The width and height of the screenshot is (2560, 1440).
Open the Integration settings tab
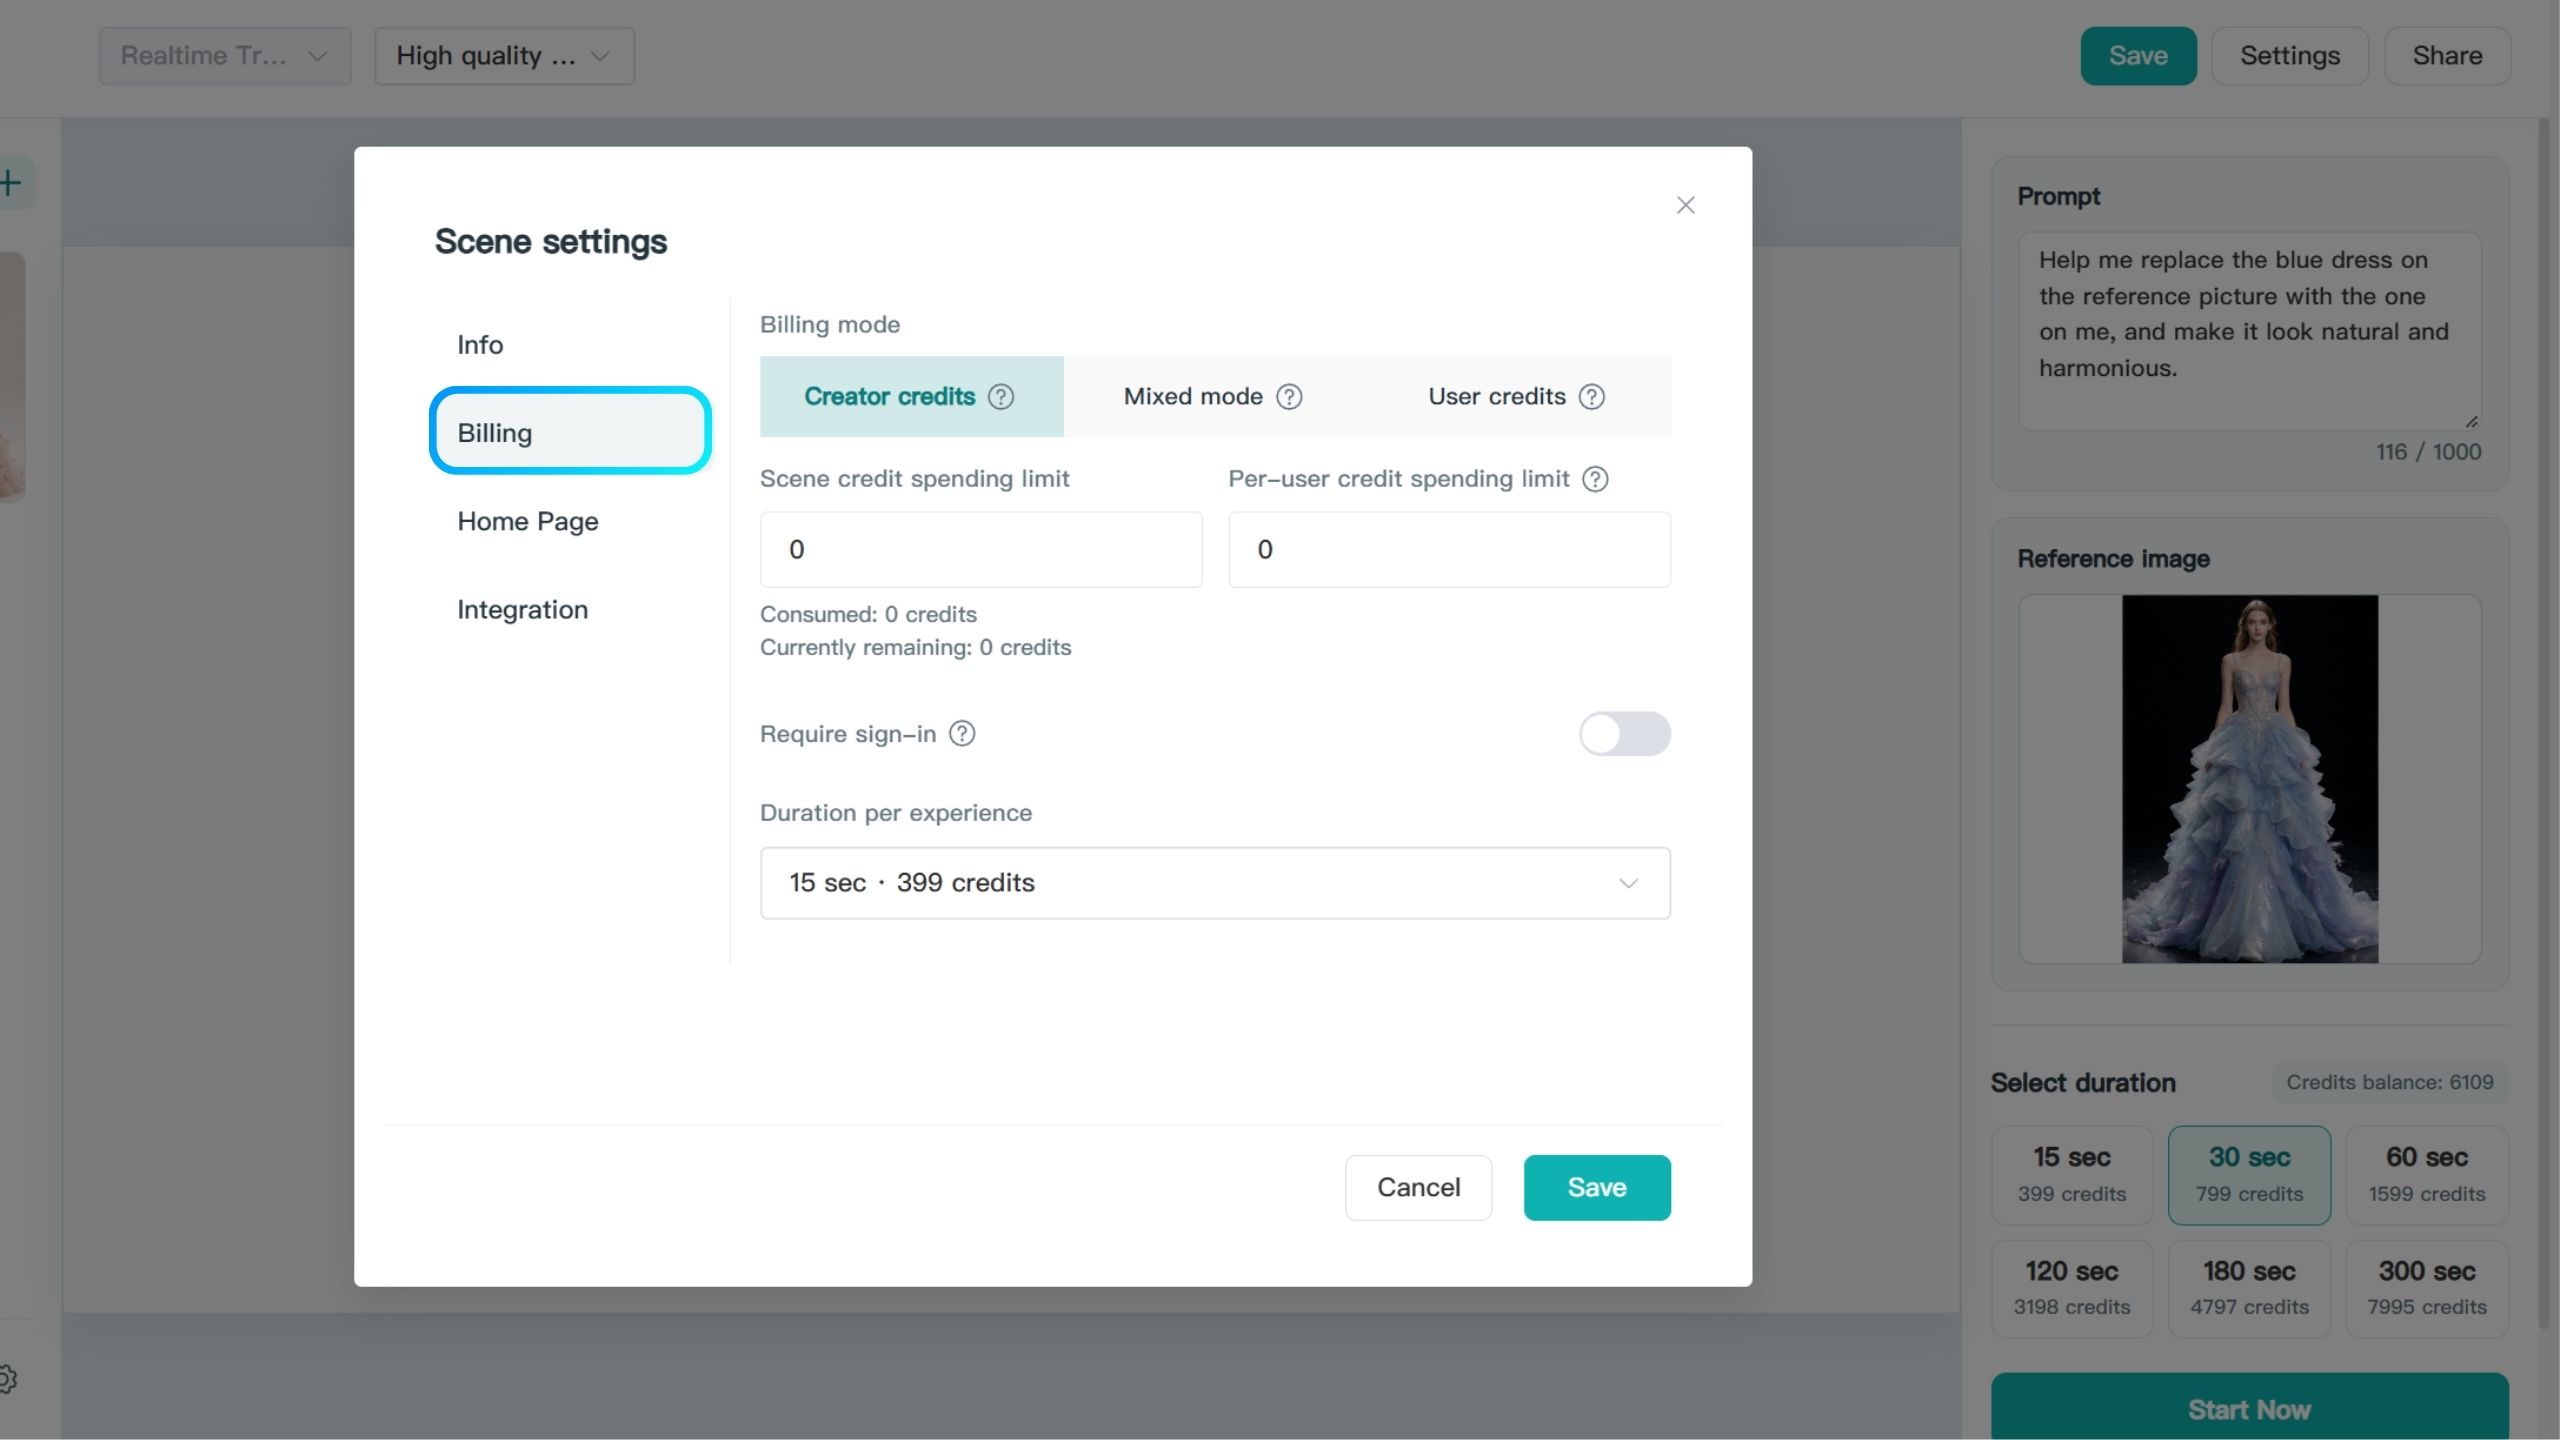(x=570, y=609)
